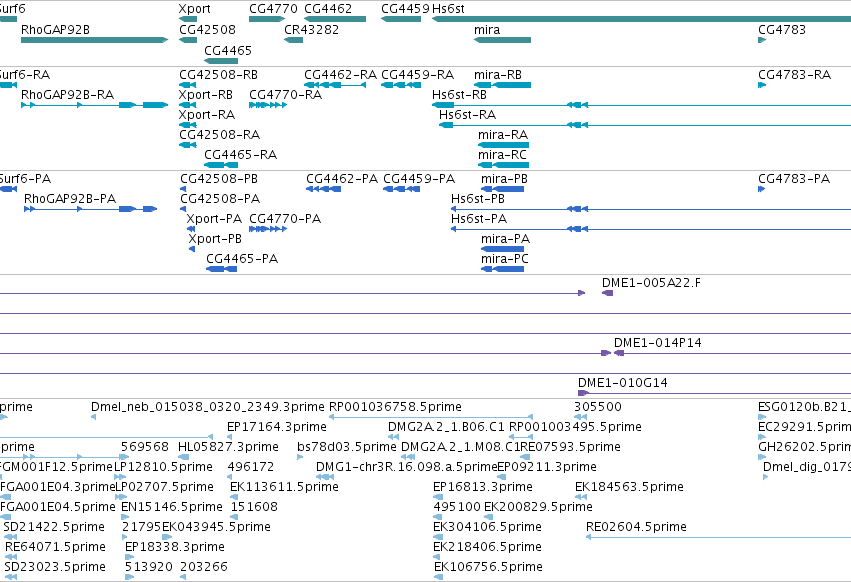The image size is (851, 582).
Task: Click transcript mira-RA
Action: point(504,145)
